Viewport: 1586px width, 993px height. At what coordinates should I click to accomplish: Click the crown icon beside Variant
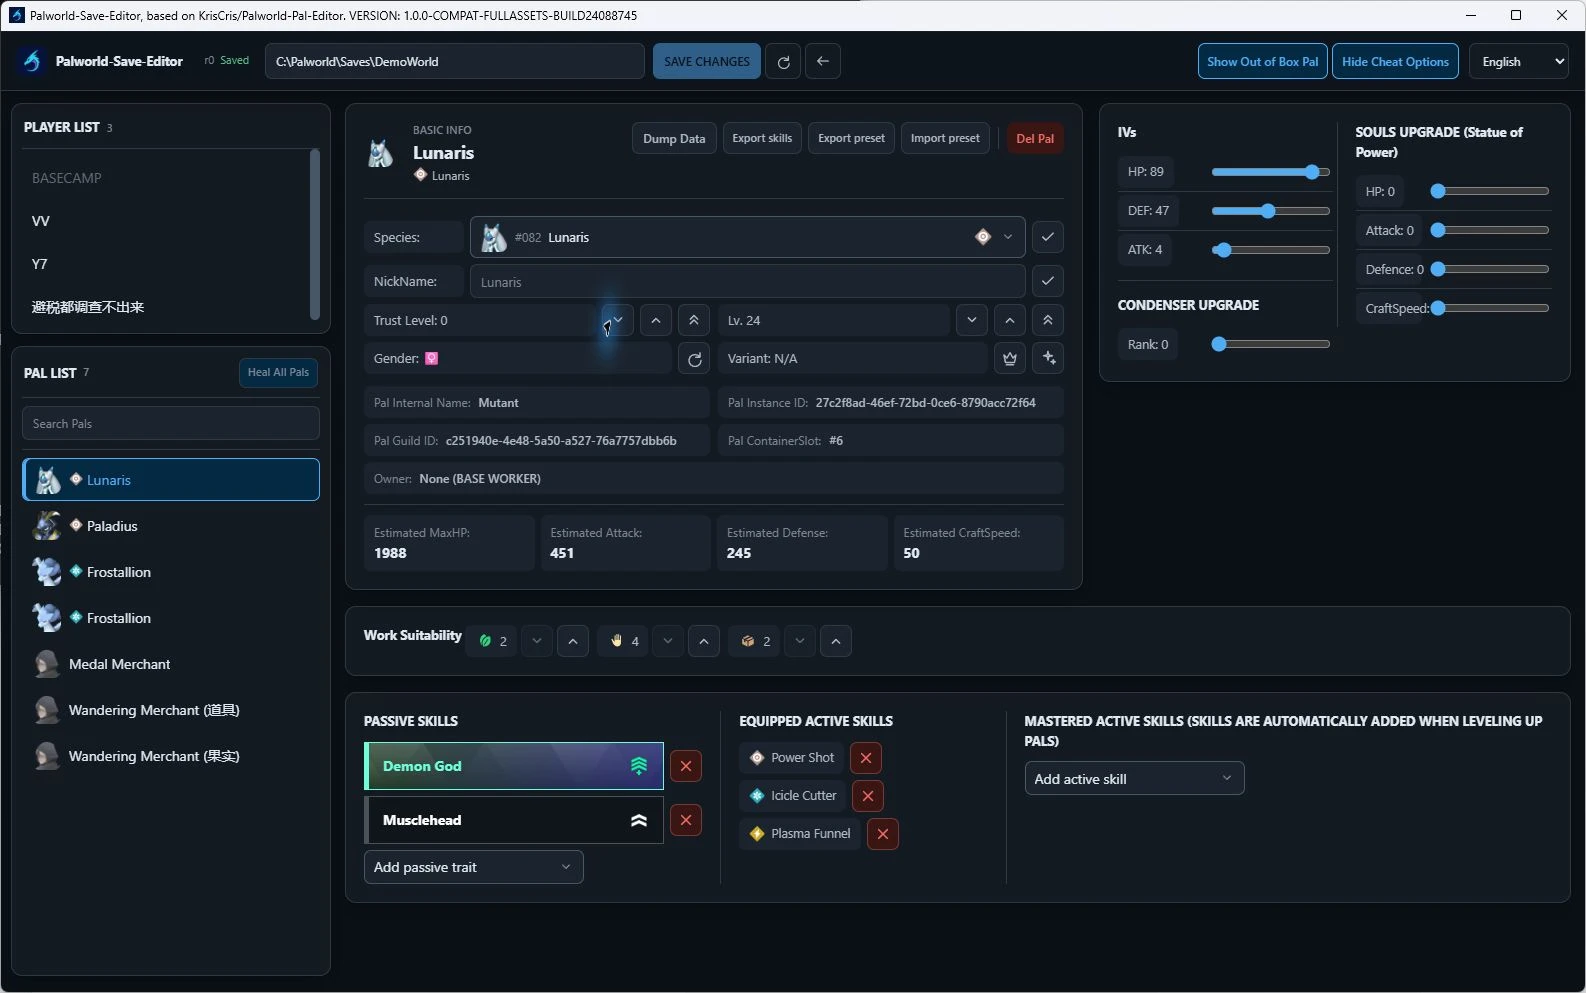pos(1010,358)
